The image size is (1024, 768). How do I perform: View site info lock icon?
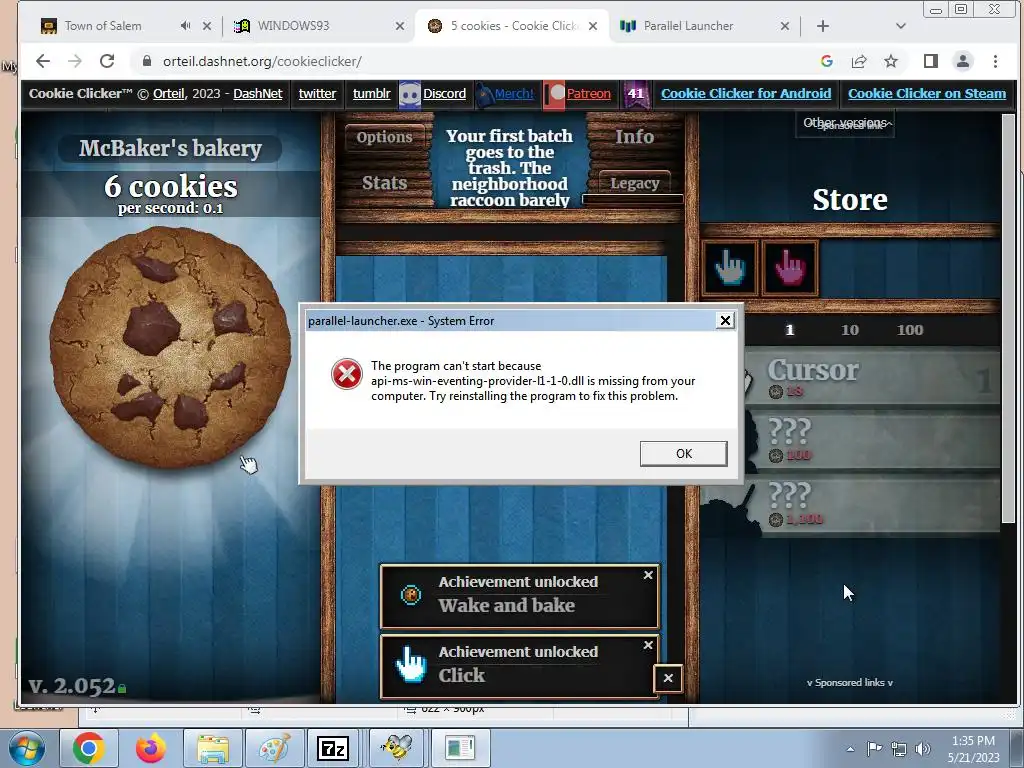147,61
